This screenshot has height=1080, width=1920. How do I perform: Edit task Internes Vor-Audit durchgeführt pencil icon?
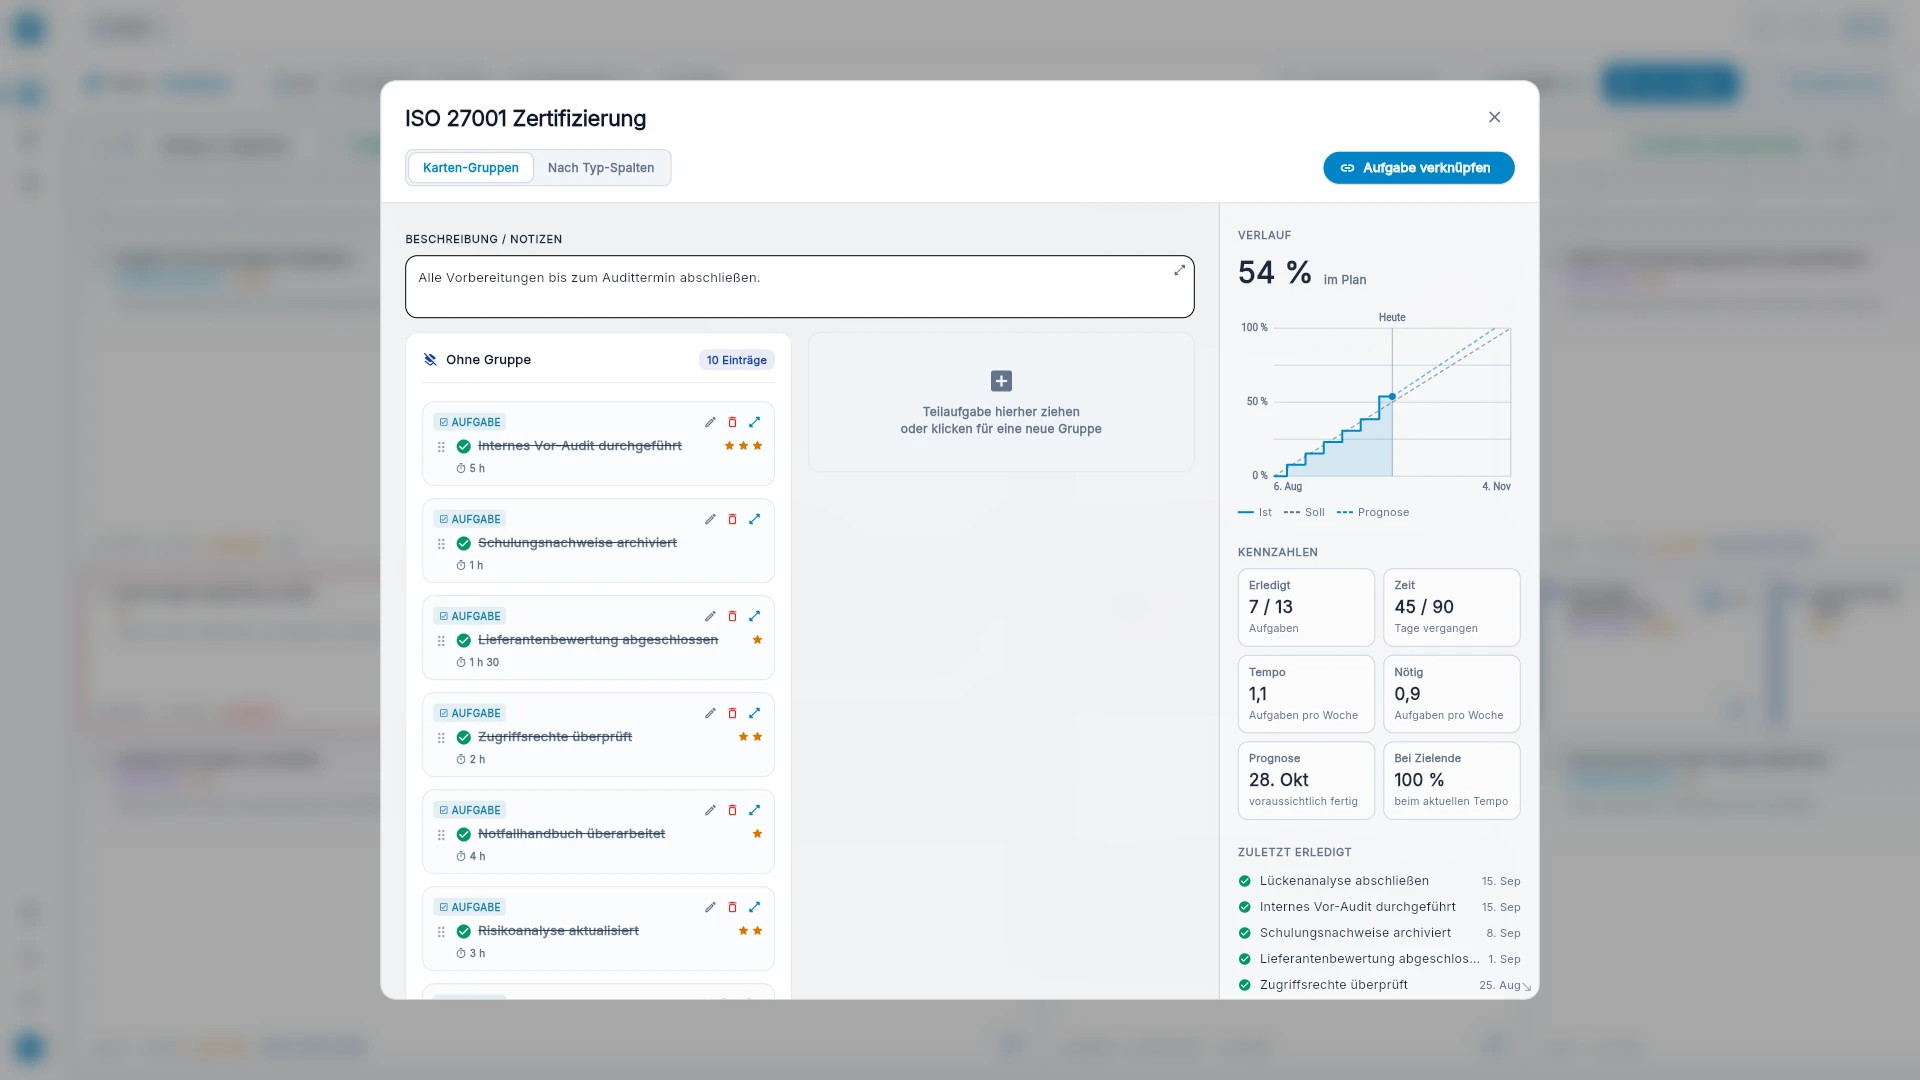710,422
